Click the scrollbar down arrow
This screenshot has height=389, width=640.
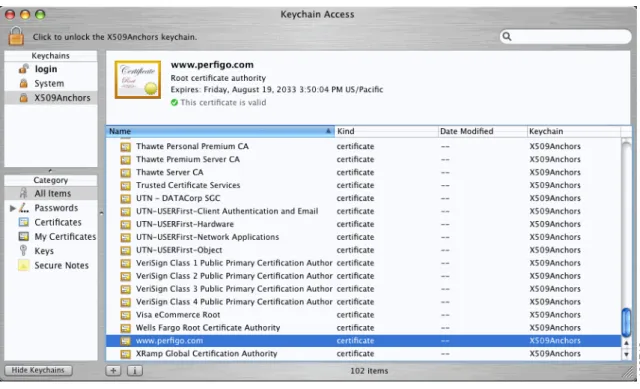tap(626, 354)
